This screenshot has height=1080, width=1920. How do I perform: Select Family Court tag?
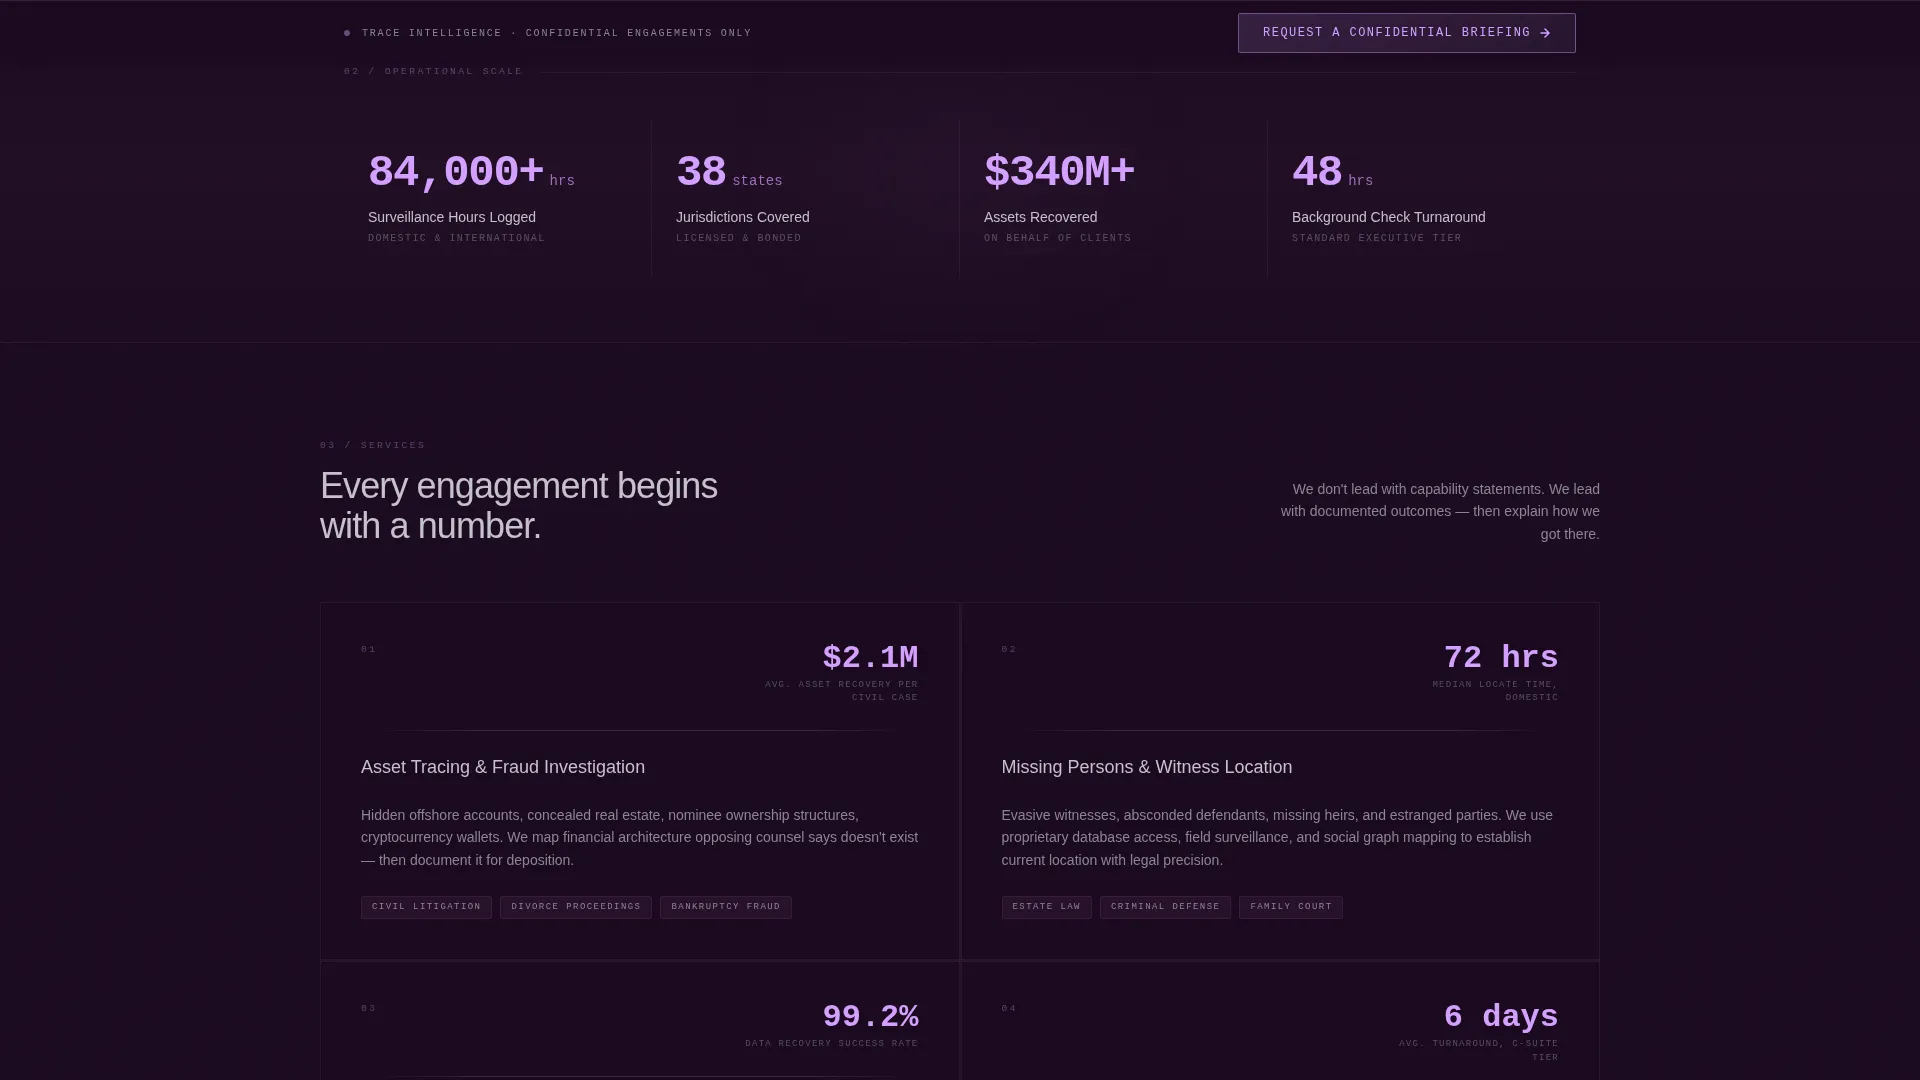[1291, 907]
